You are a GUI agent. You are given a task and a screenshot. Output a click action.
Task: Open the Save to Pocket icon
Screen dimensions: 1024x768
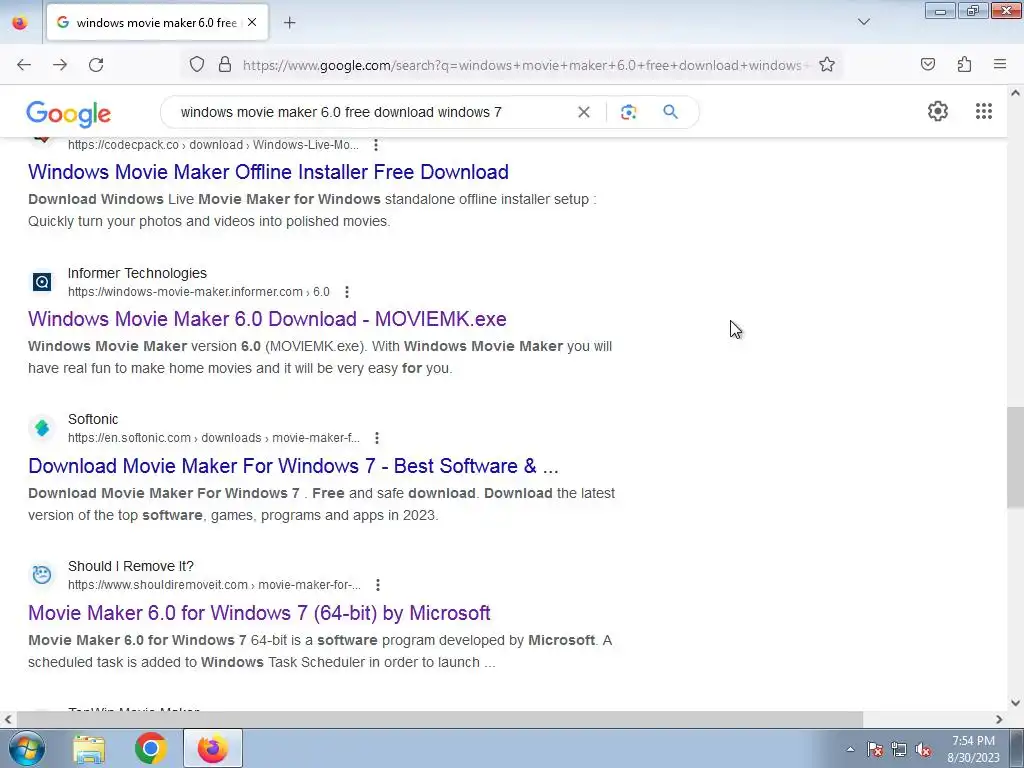pyautogui.click(x=928, y=65)
